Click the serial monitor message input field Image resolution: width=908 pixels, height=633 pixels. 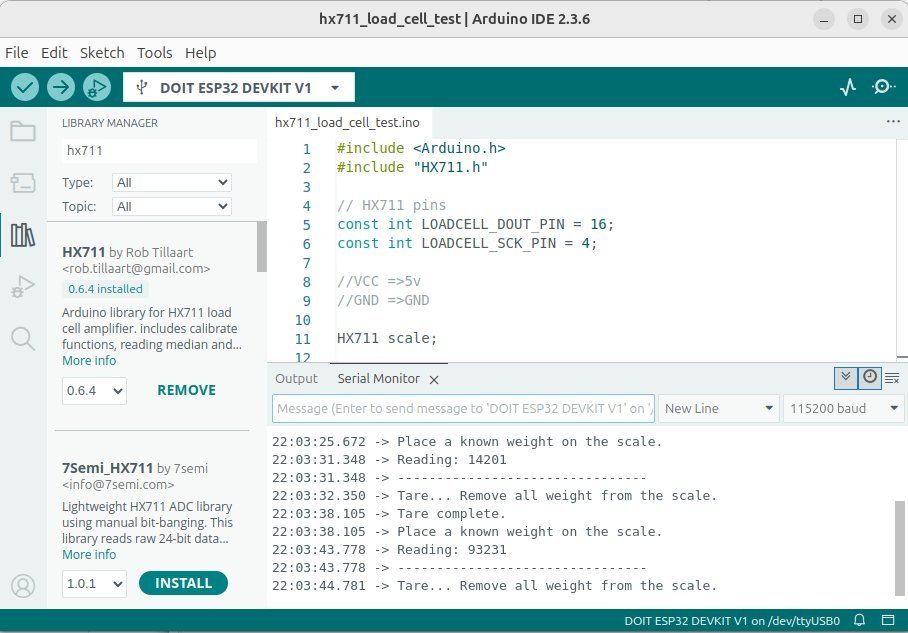[x=463, y=408]
